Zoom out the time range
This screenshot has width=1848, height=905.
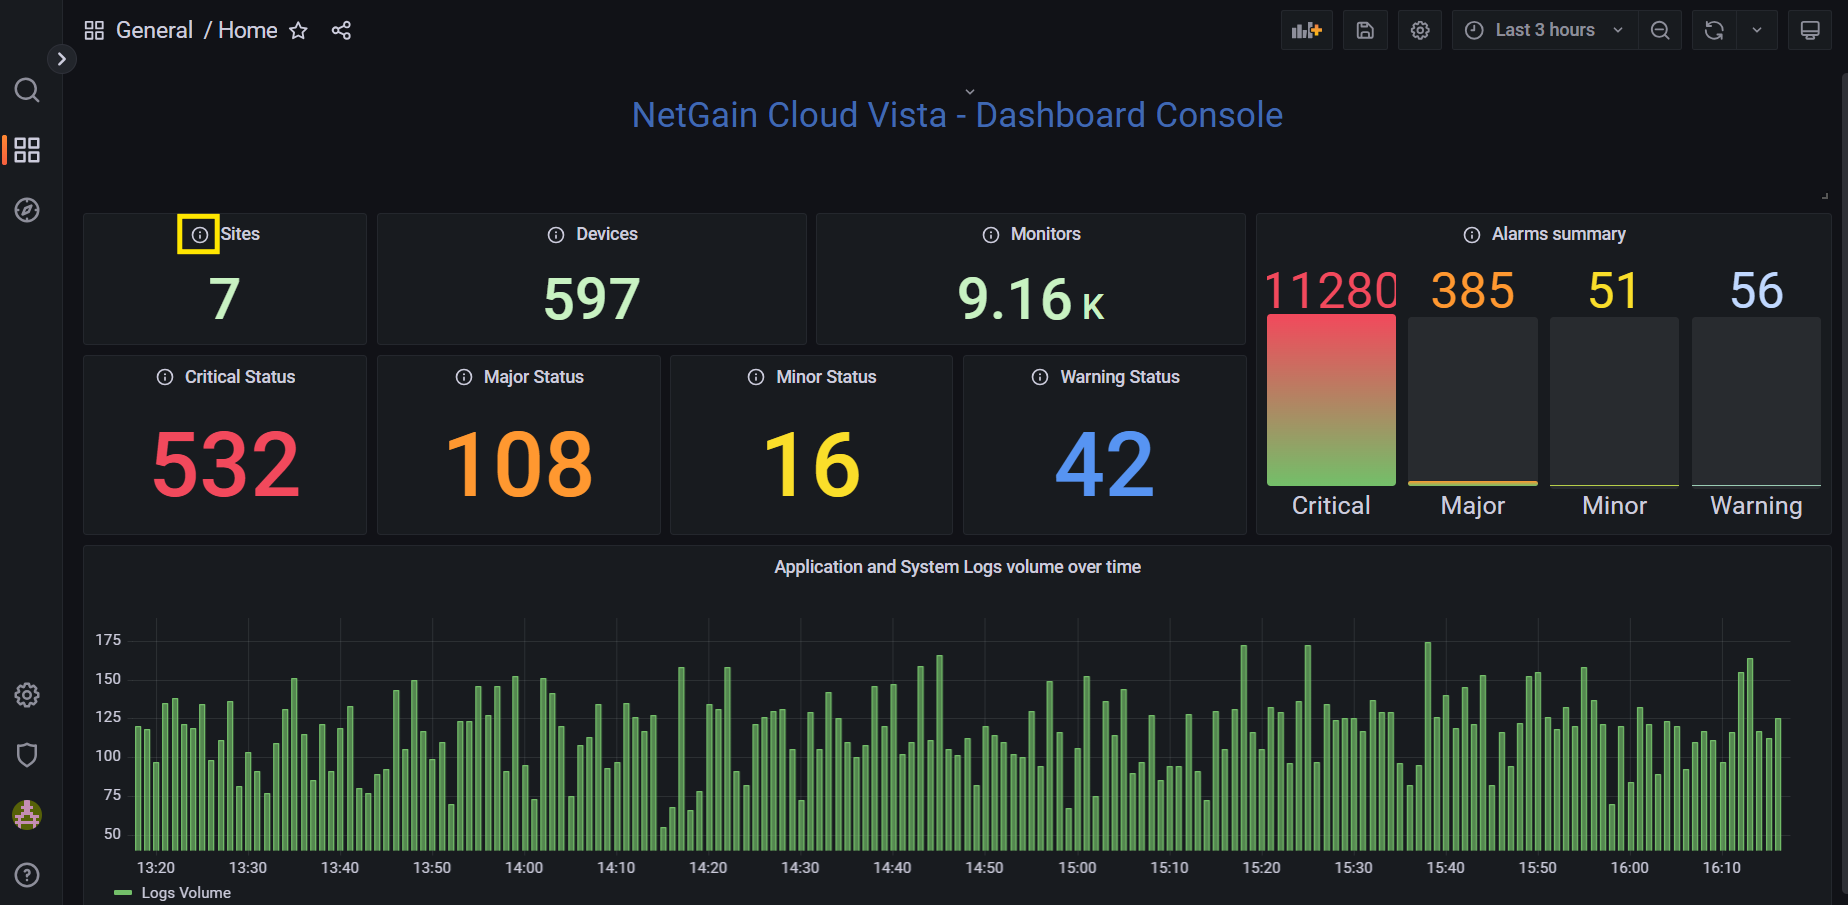click(x=1660, y=30)
